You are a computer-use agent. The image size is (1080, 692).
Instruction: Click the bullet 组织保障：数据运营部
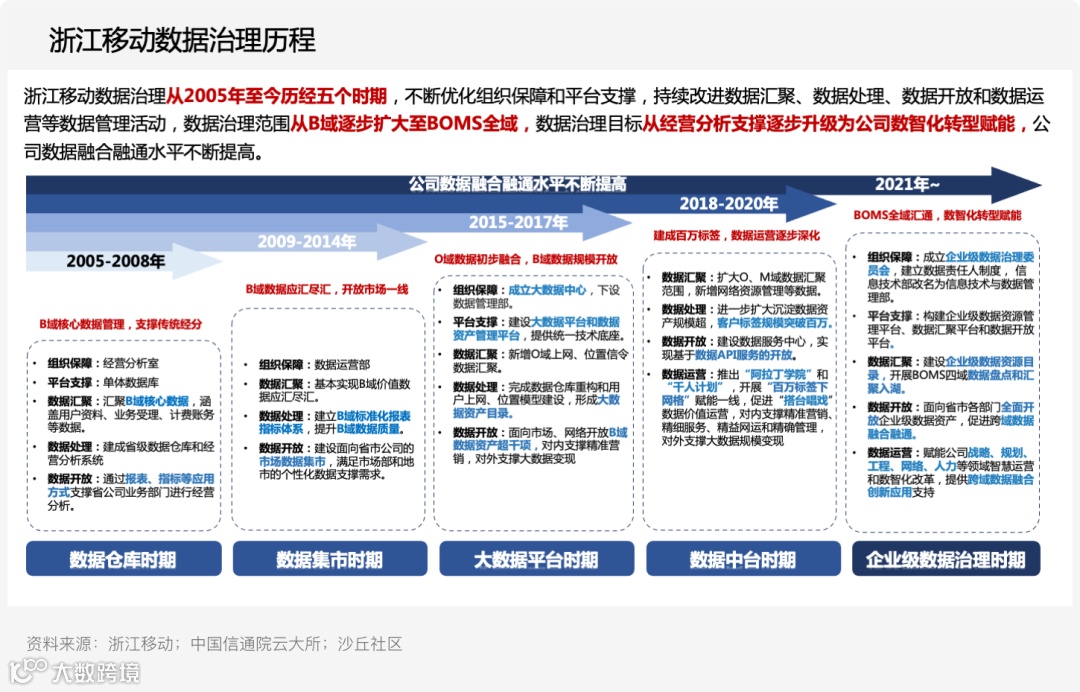[x=314, y=364]
